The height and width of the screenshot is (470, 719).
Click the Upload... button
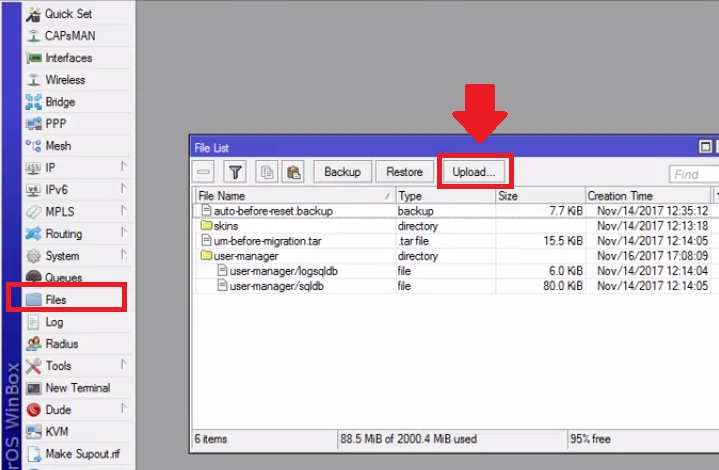click(473, 172)
